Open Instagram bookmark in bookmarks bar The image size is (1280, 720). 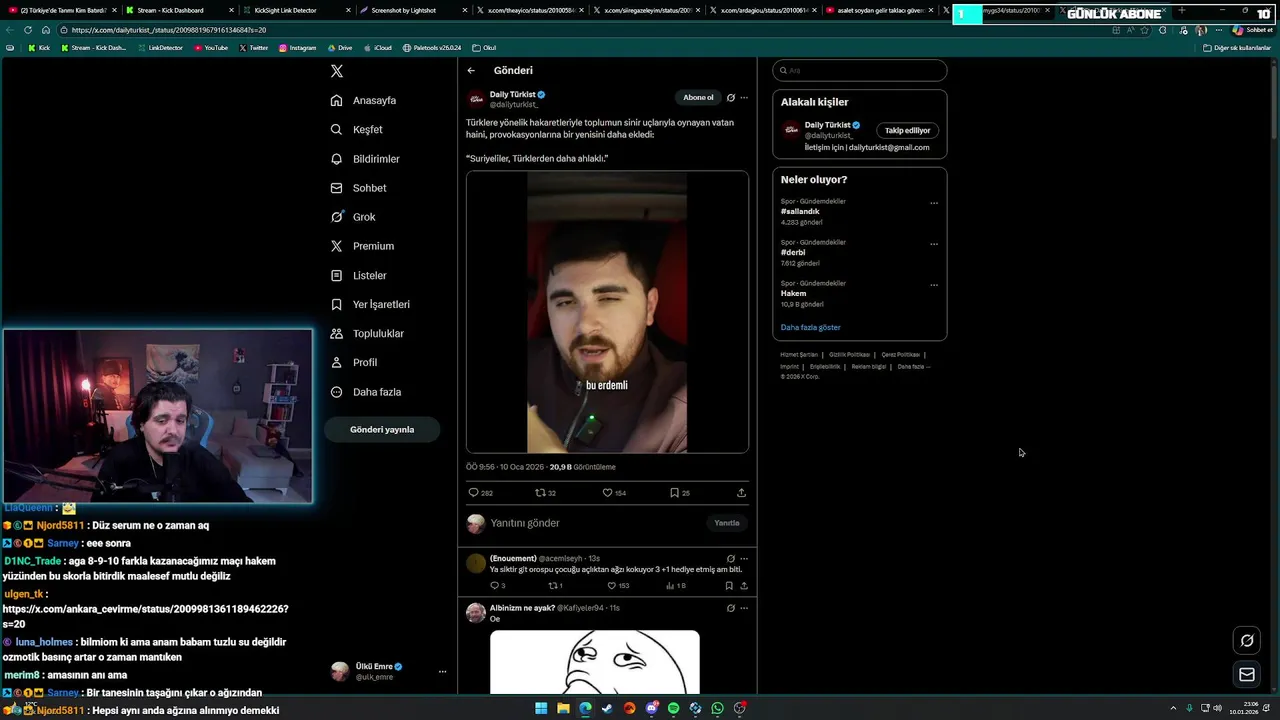(x=297, y=48)
